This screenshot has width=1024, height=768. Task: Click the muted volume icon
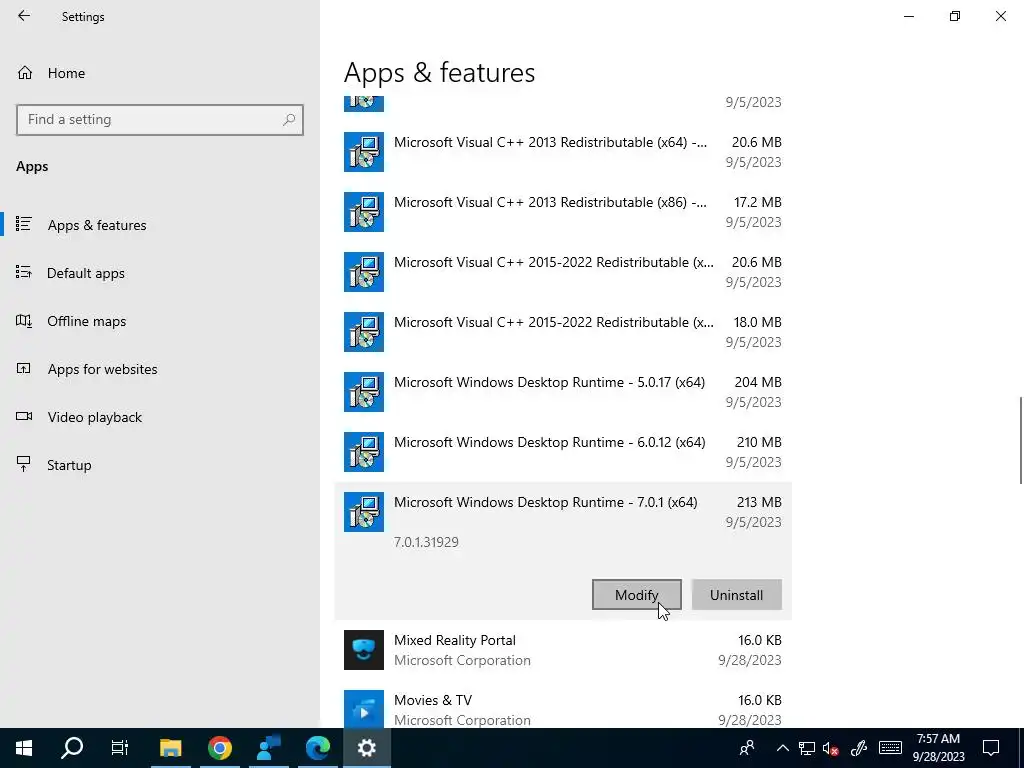point(831,748)
